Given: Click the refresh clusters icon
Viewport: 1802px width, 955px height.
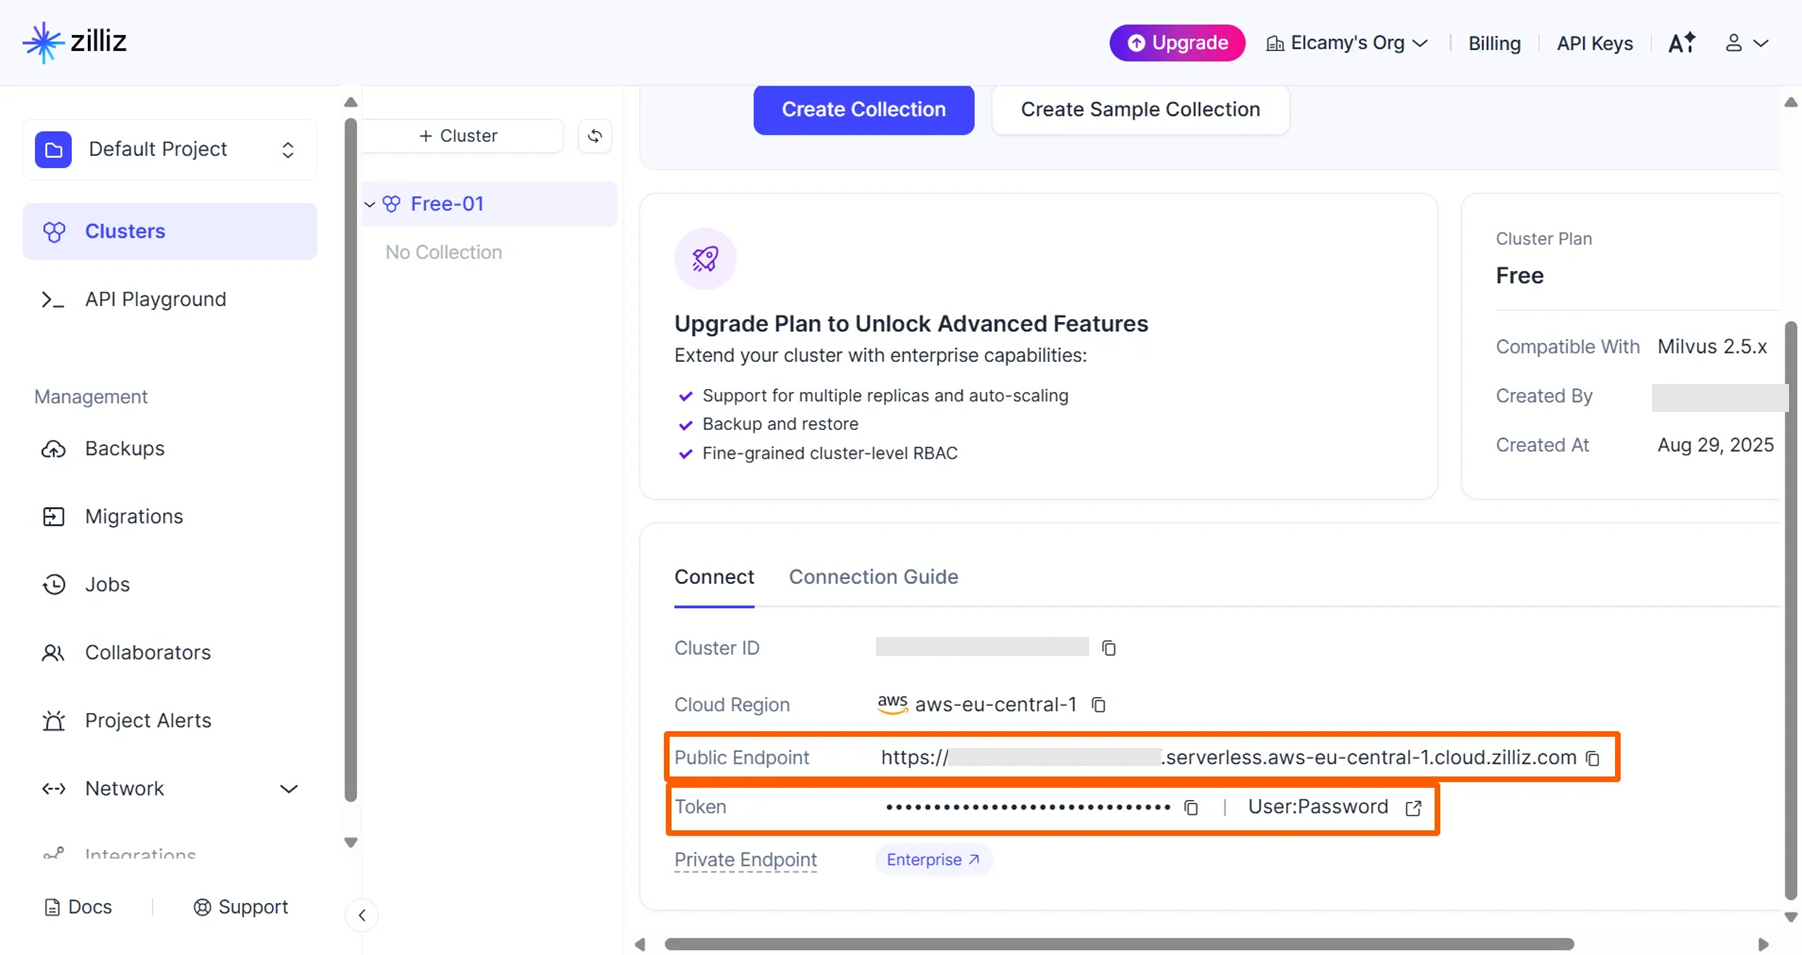Looking at the screenshot, I should point(595,136).
